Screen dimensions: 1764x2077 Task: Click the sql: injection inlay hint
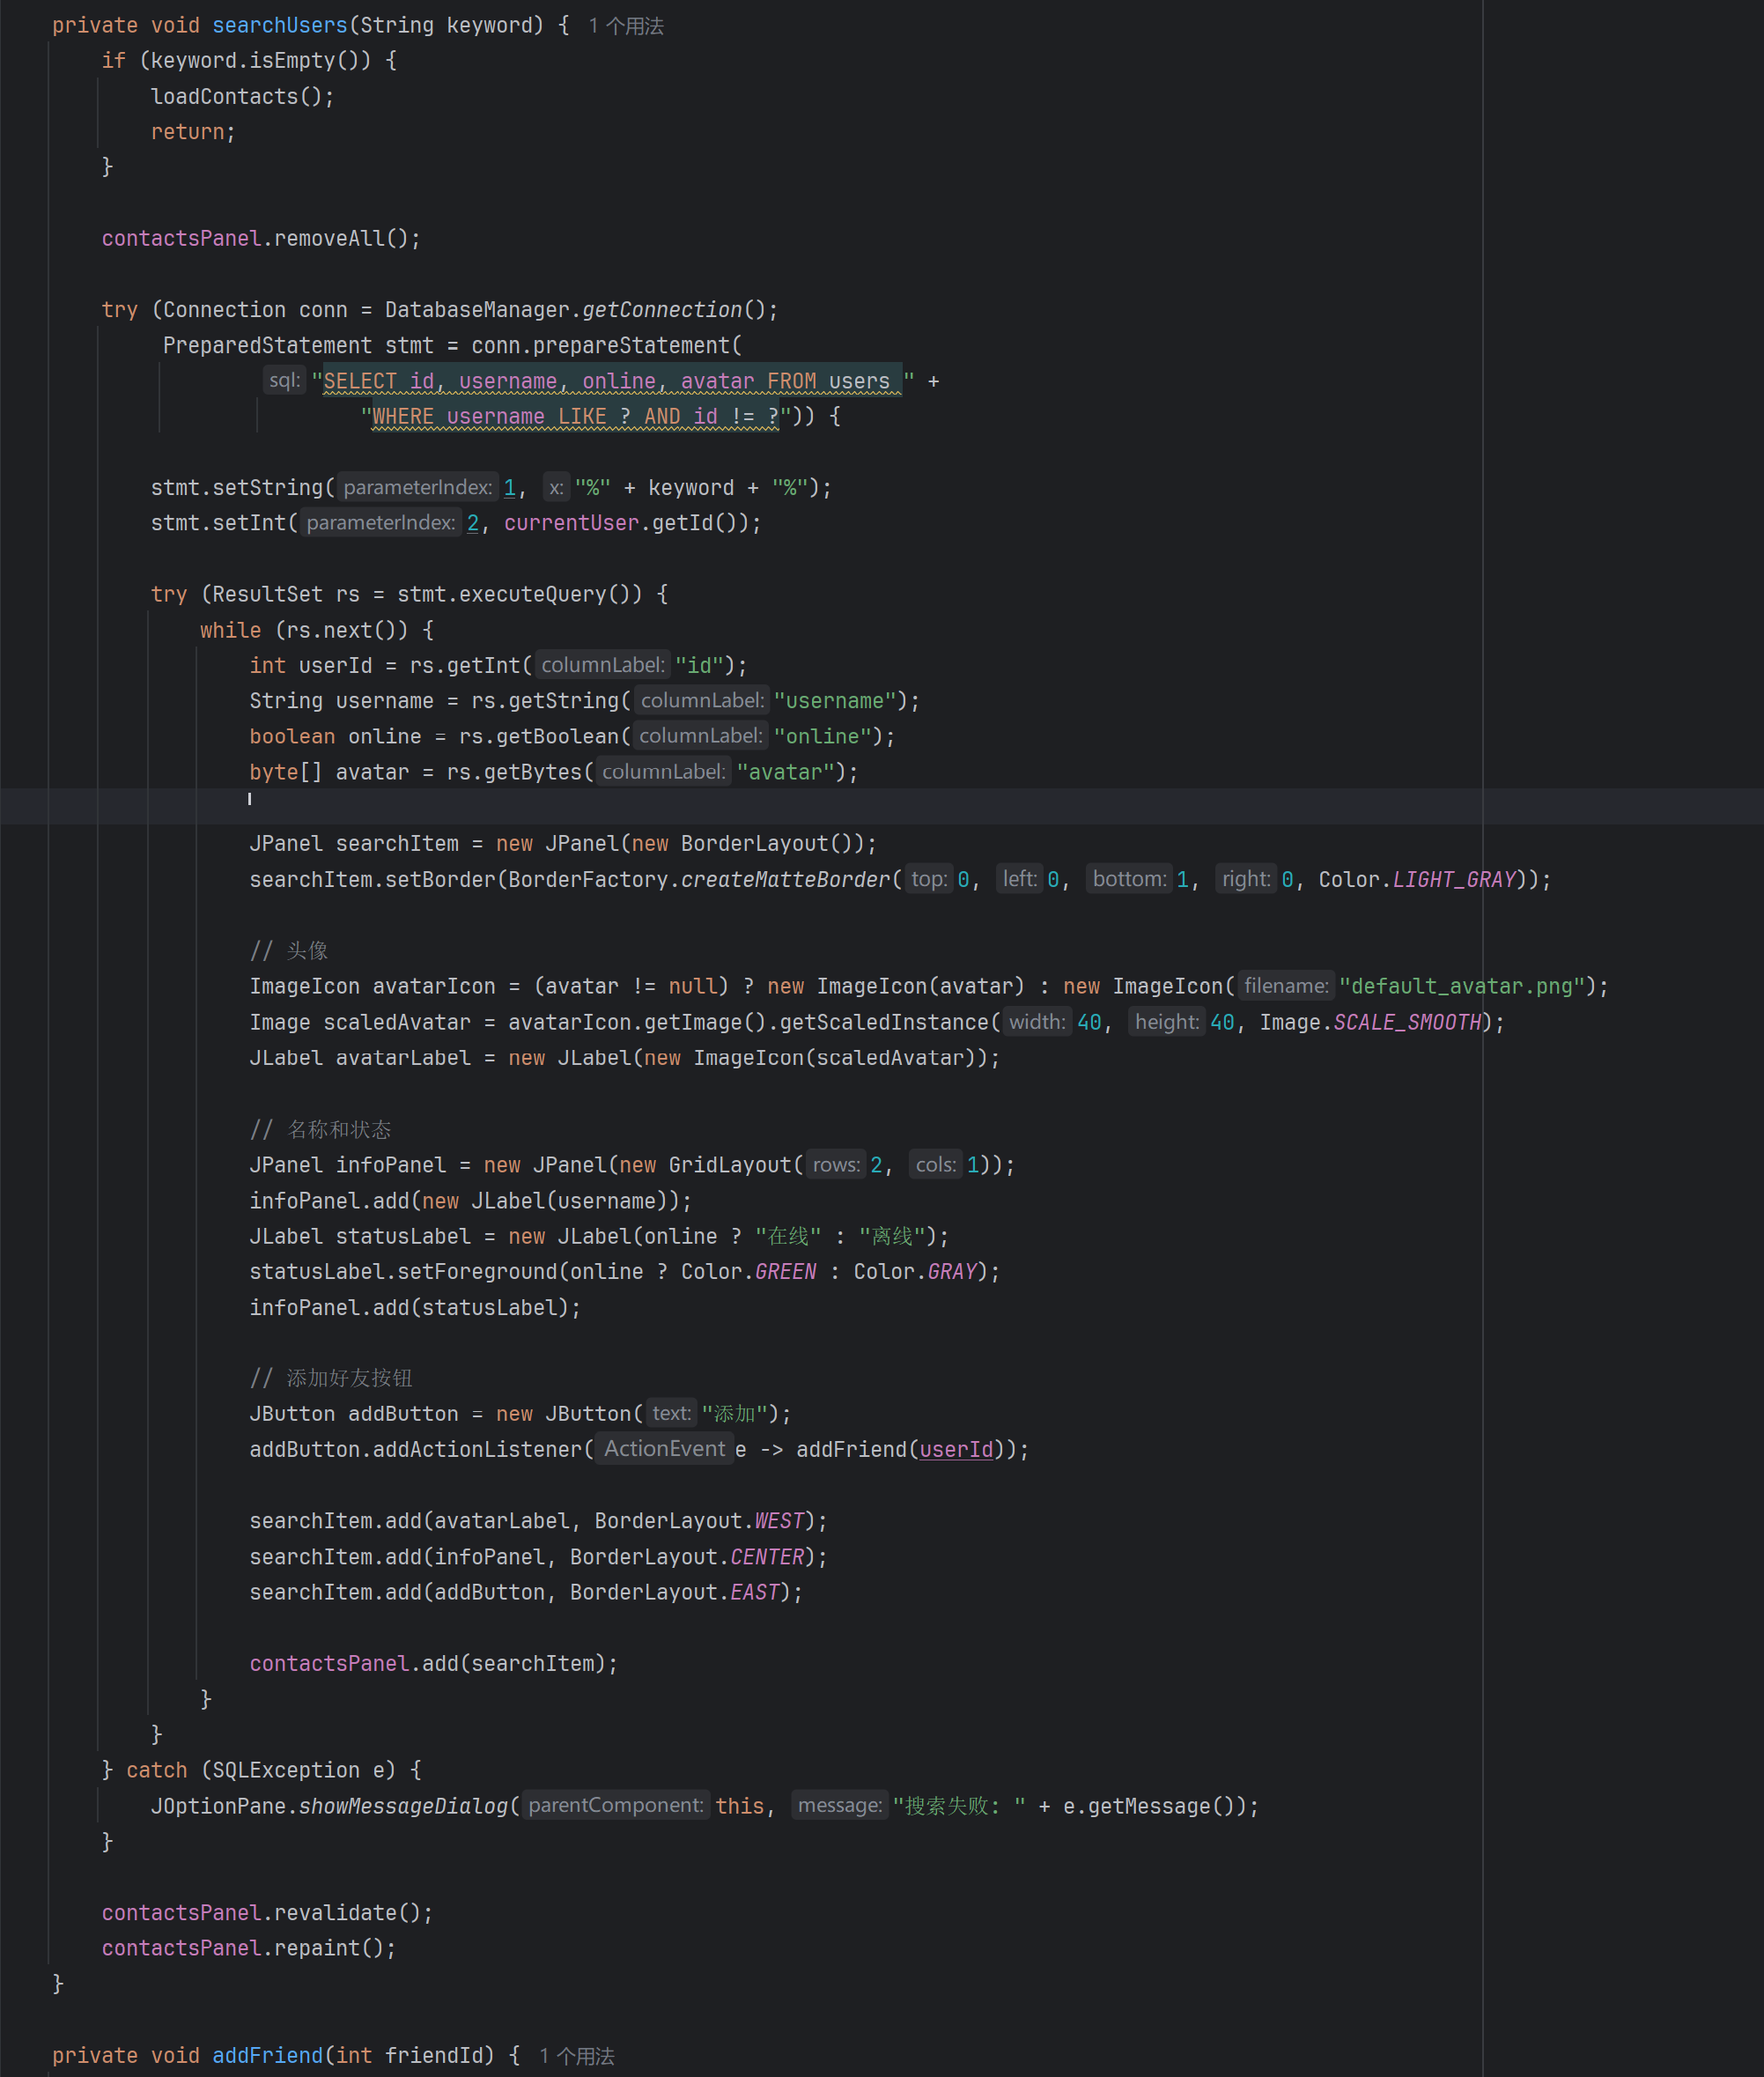click(x=284, y=381)
